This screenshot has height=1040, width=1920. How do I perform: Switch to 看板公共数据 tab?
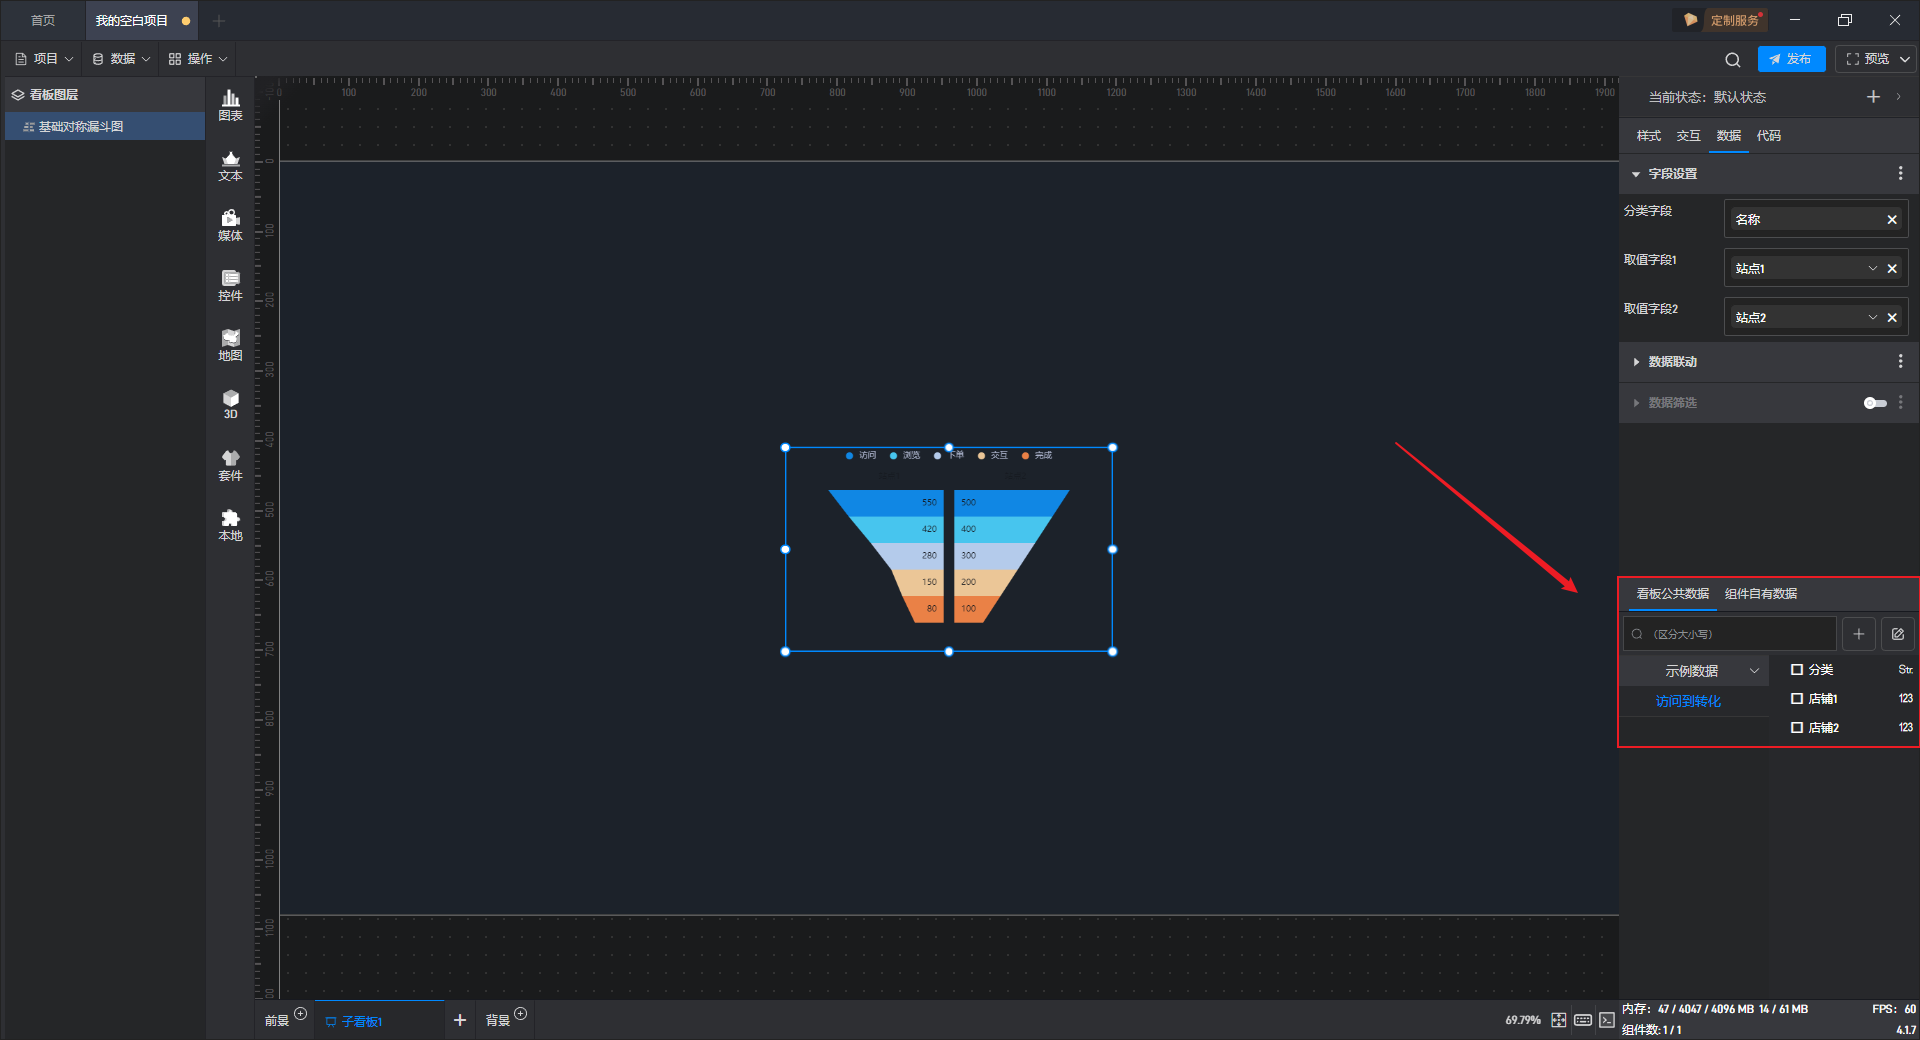click(x=1673, y=594)
